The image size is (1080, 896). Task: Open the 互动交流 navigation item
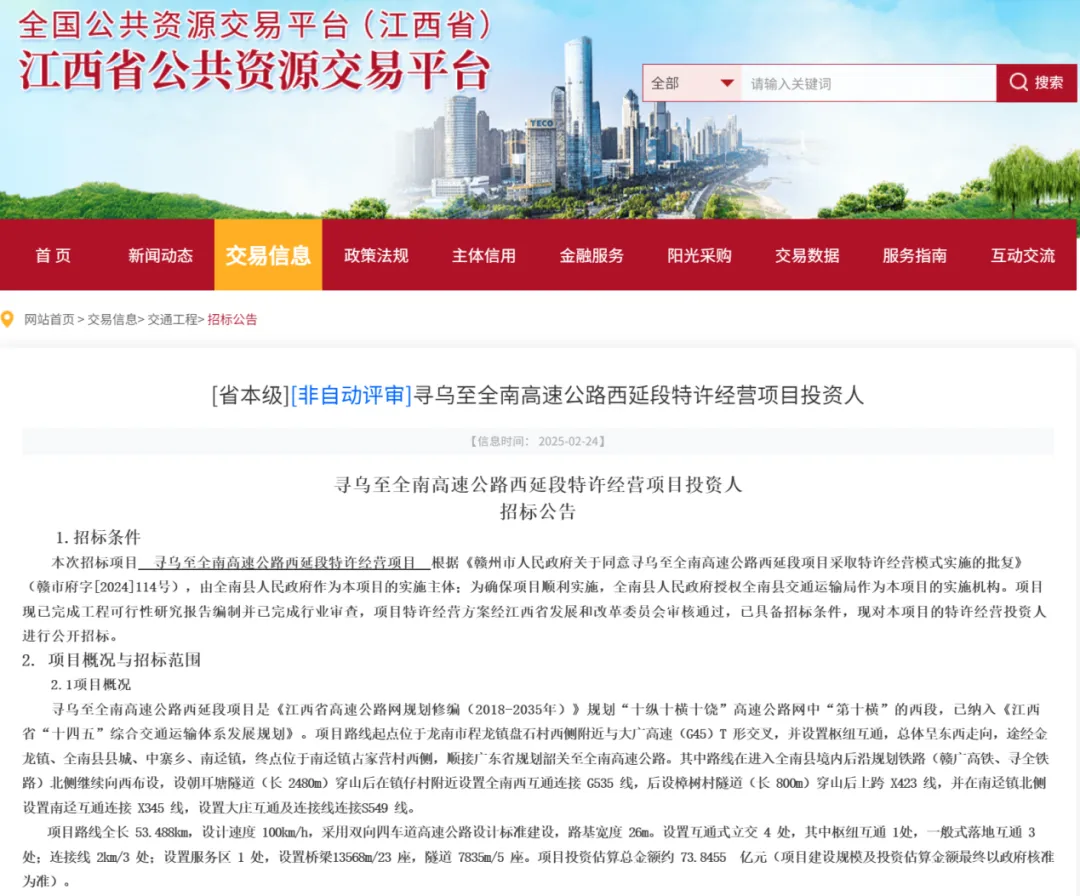click(1022, 255)
